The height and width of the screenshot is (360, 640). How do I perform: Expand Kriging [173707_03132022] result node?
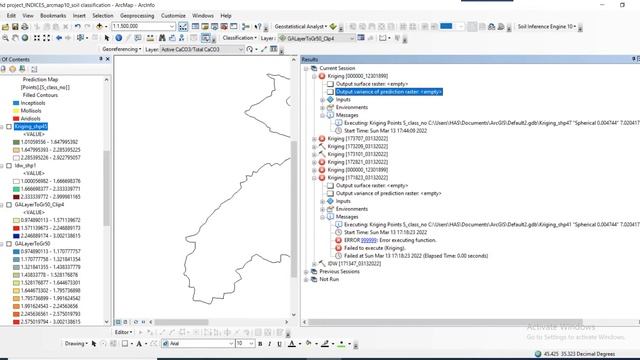click(x=314, y=139)
